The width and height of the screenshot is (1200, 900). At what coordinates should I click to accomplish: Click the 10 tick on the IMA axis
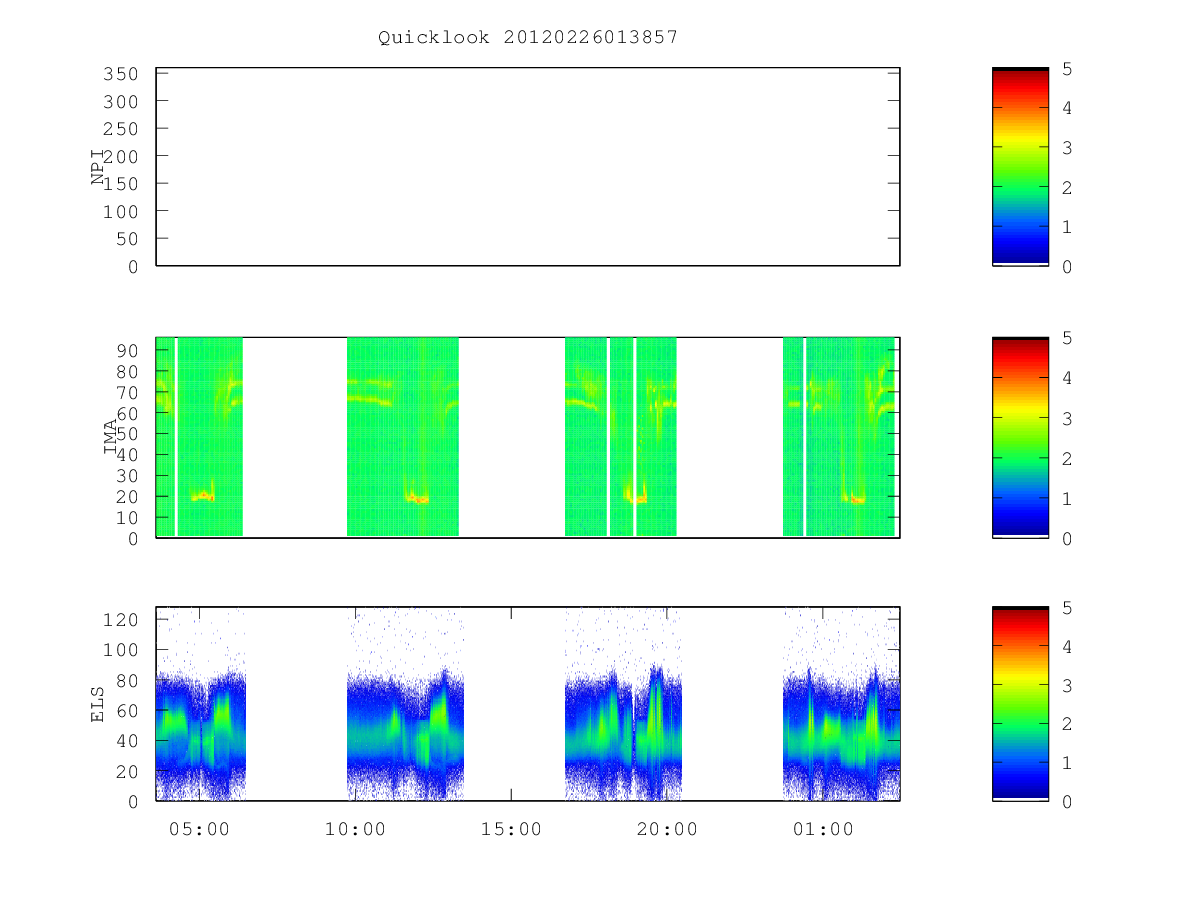127,517
